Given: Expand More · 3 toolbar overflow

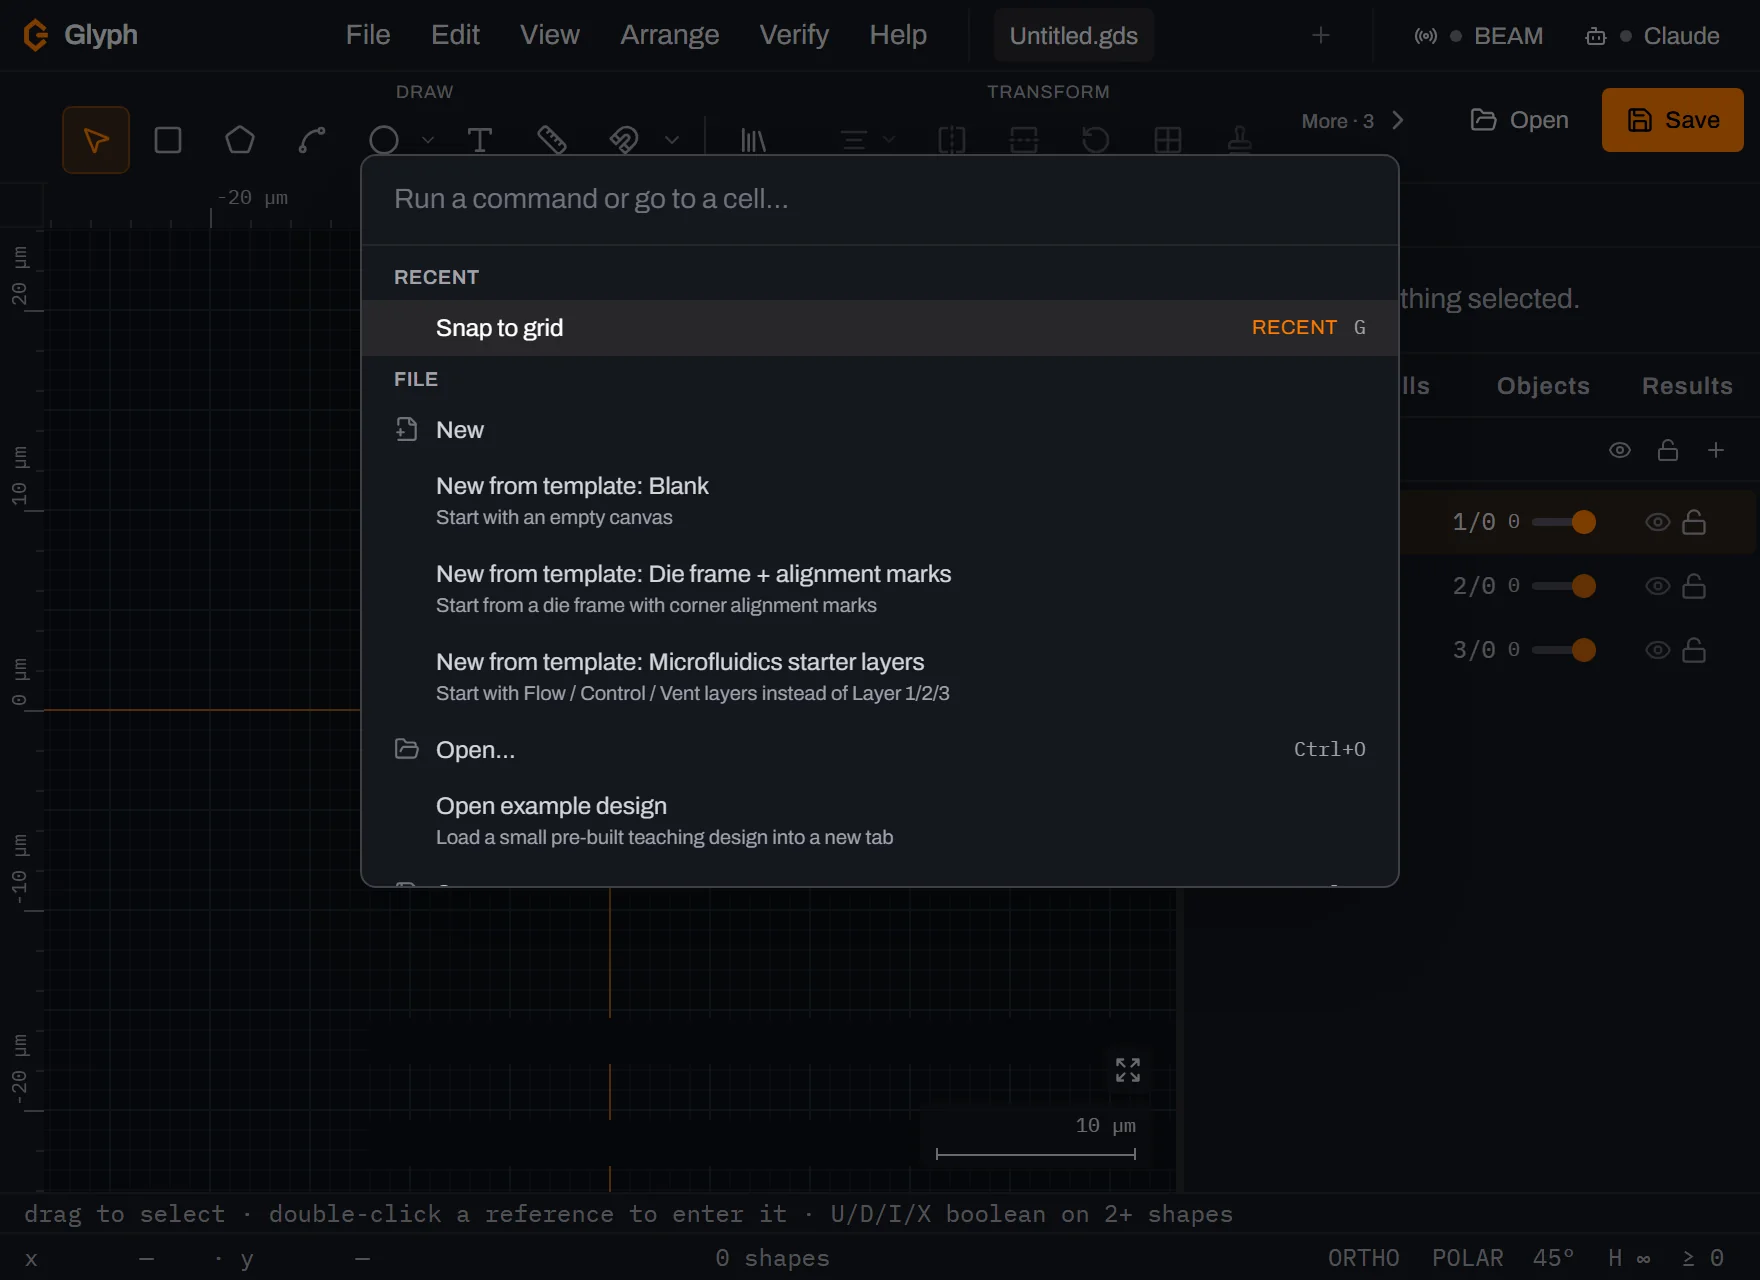Looking at the screenshot, I should coord(1353,121).
